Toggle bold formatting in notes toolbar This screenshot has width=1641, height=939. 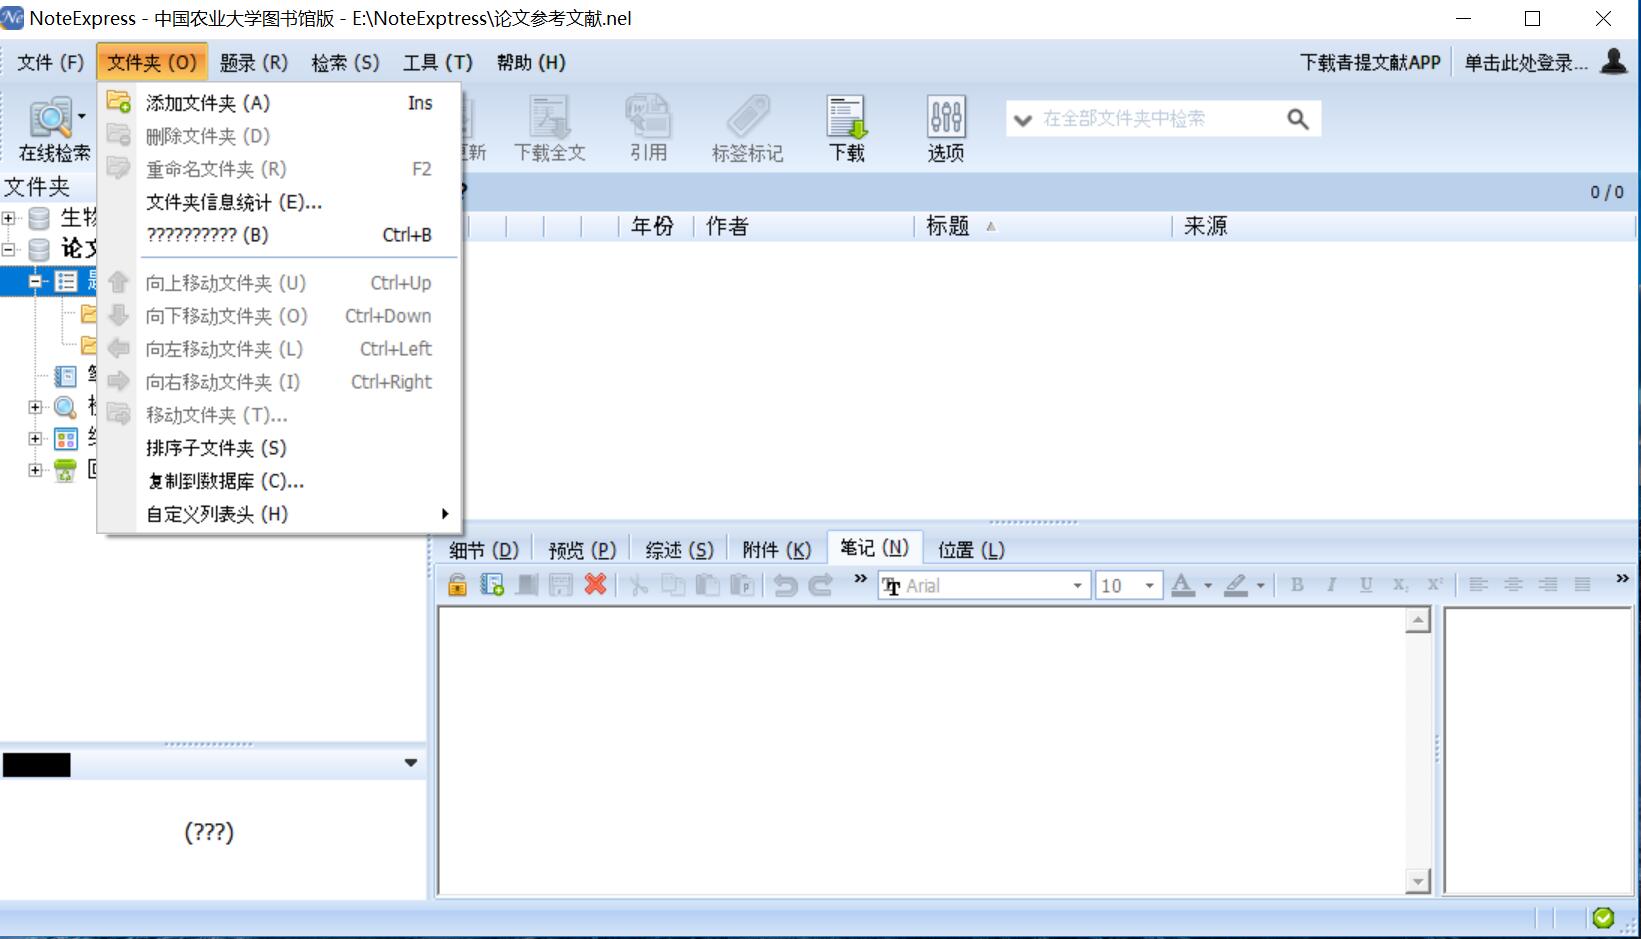click(1297, 585)
